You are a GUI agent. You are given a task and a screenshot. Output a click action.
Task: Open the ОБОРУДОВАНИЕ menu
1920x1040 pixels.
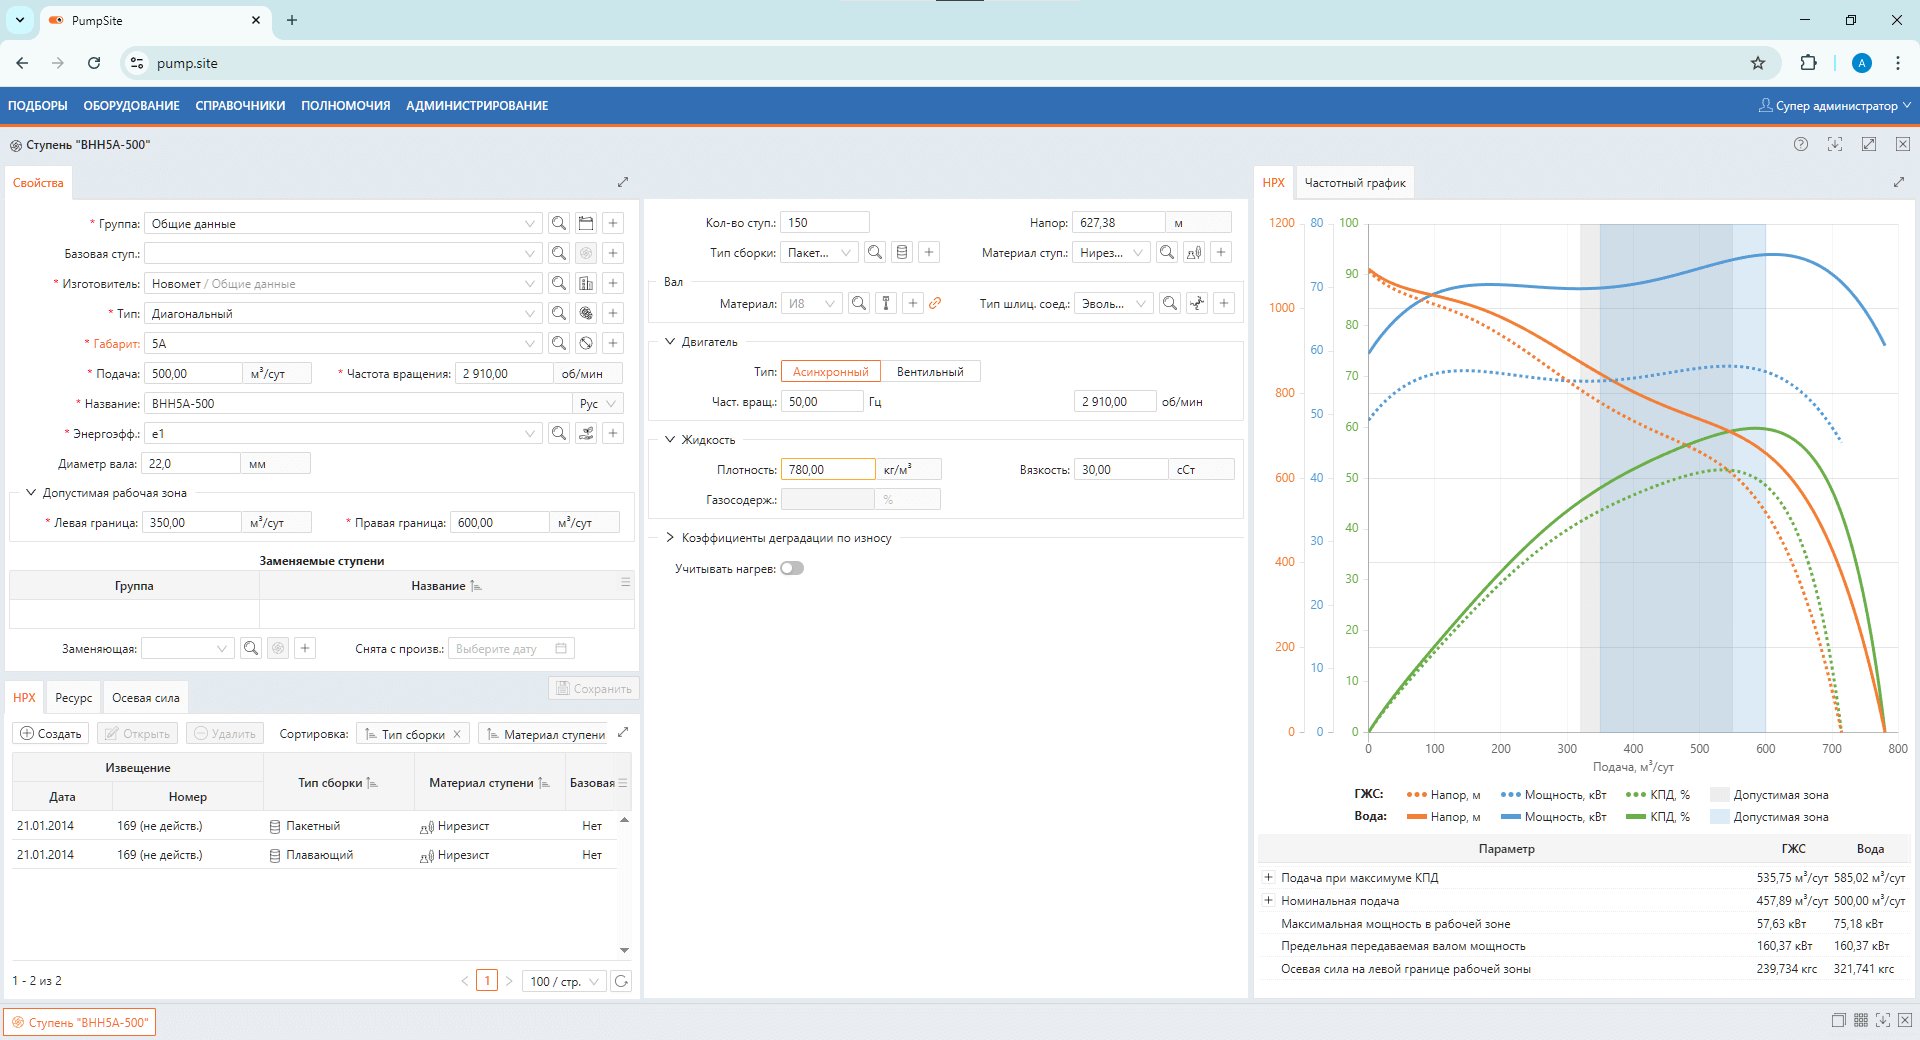click(x=131, y=106)
